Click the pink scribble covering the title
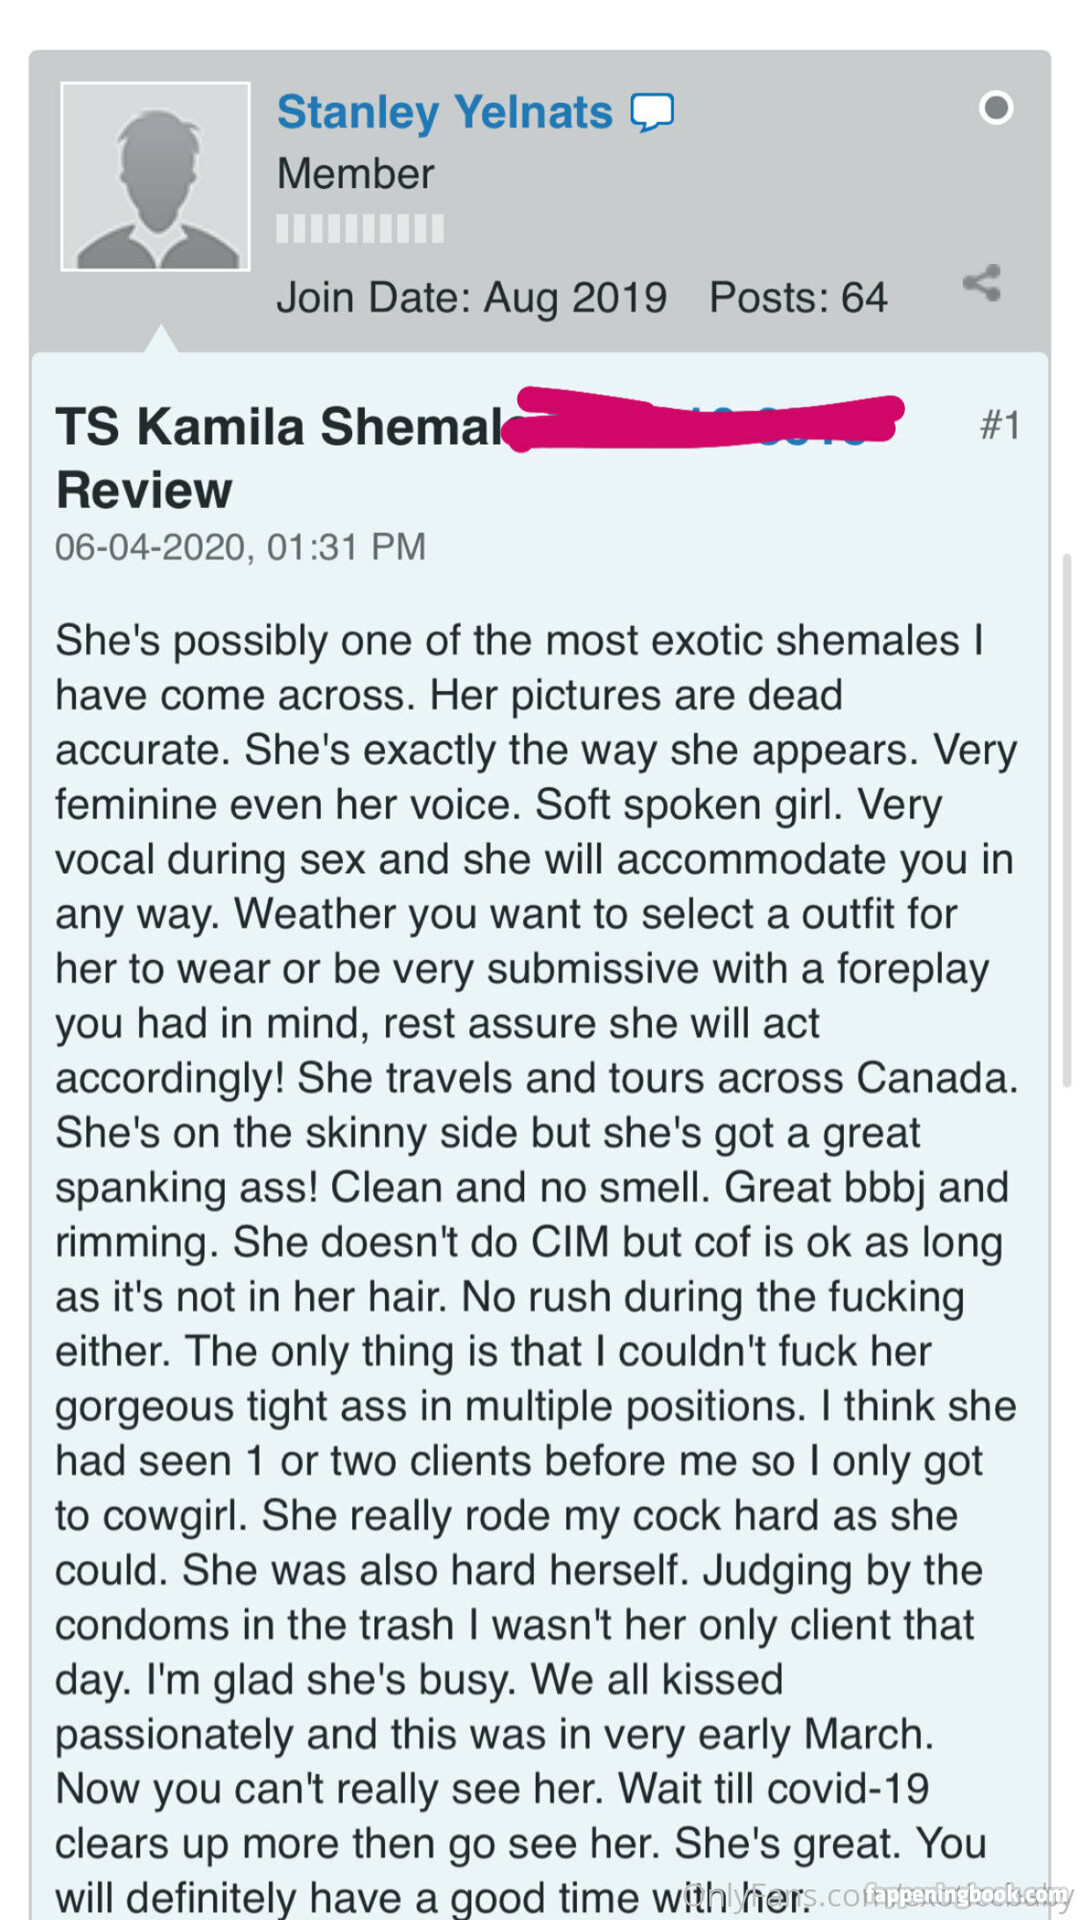The height and width of the screenshot is (1920, 1080). click(x=700, y=419)
